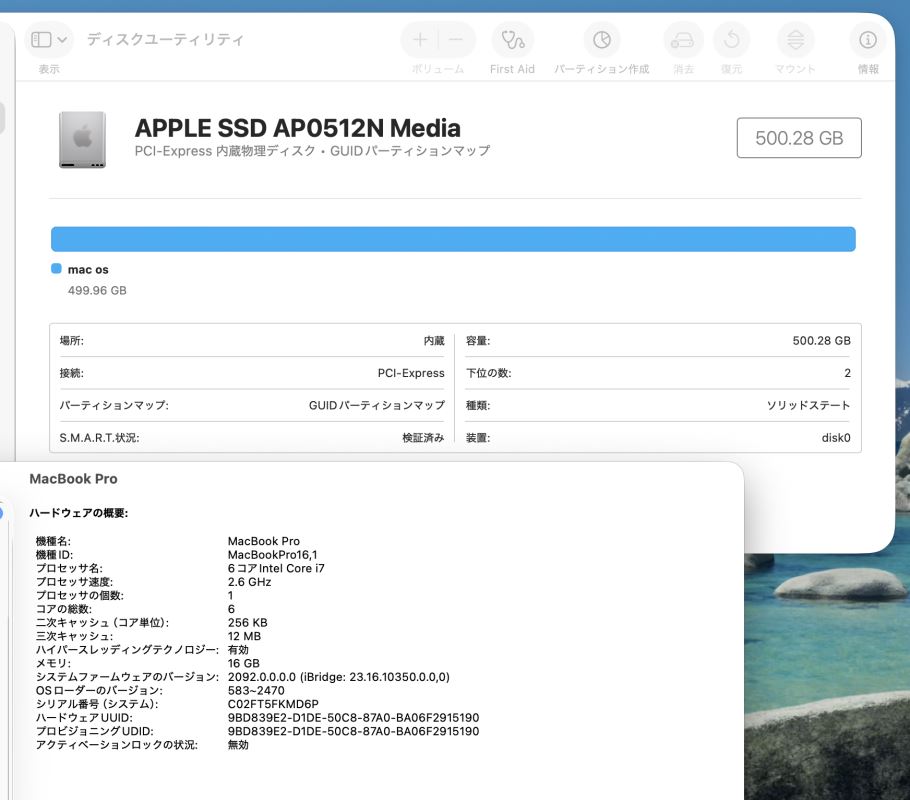
Task: Click the ハードウェアUUID value
Action: click(x=353, y=718)
